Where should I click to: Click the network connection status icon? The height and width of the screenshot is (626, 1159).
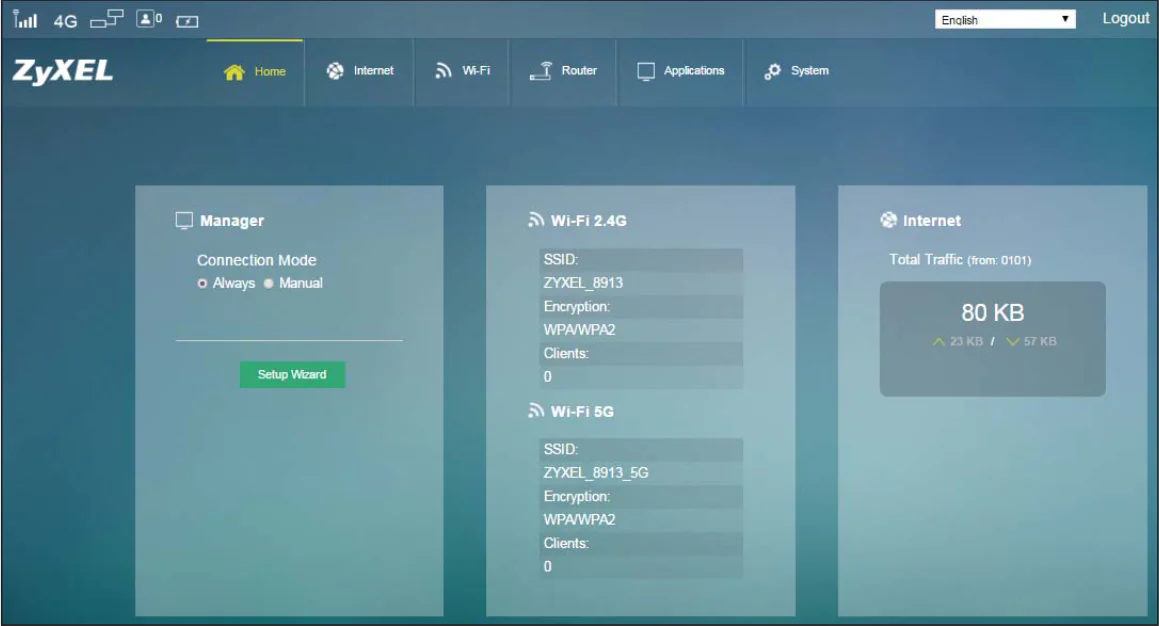click(x=106, y=20)
